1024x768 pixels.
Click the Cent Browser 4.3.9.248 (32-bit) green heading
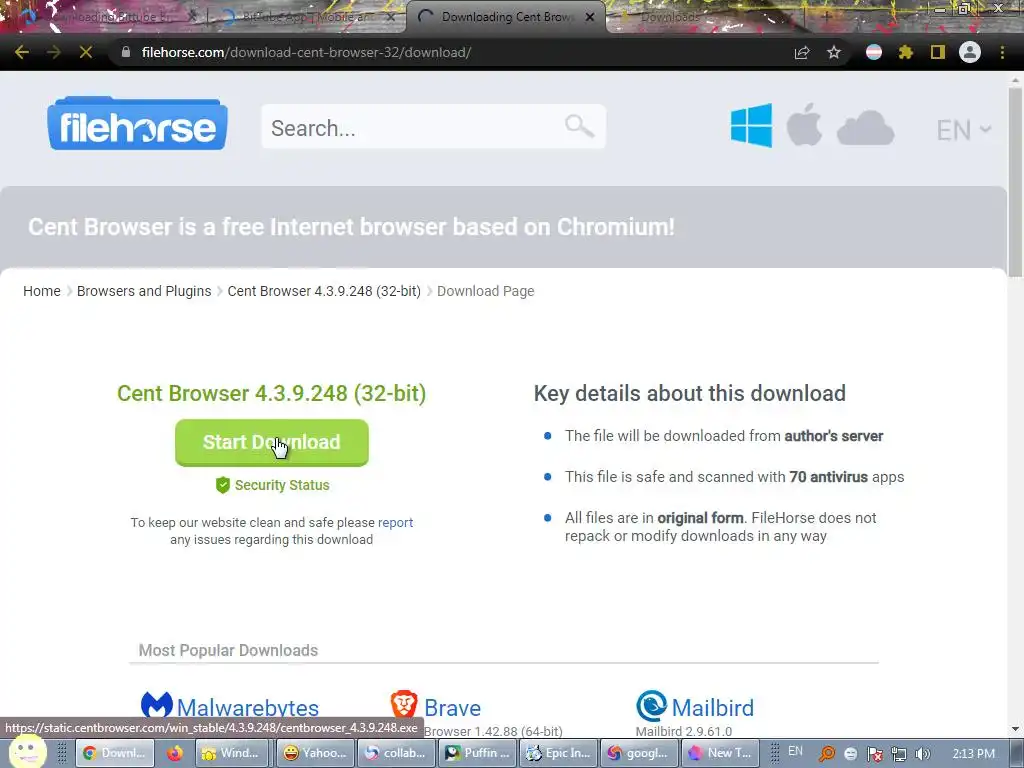click(x=272, y=393)
